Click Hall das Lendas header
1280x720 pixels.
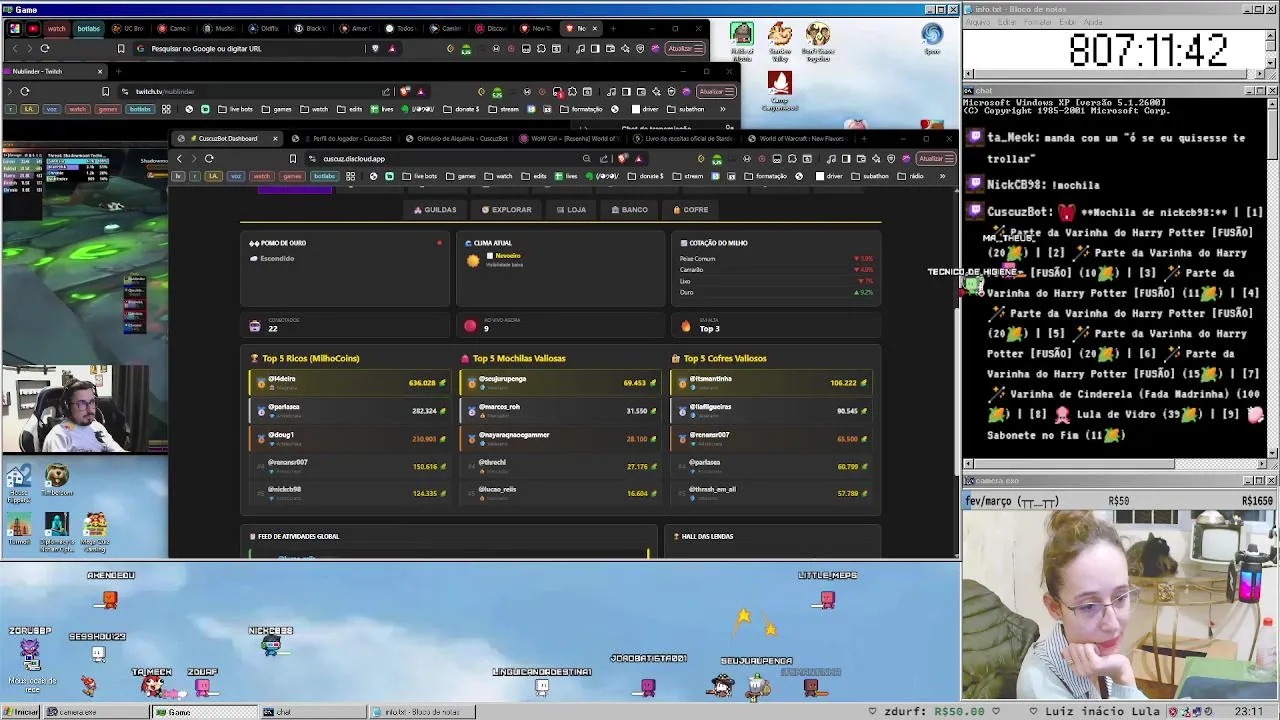704,537
